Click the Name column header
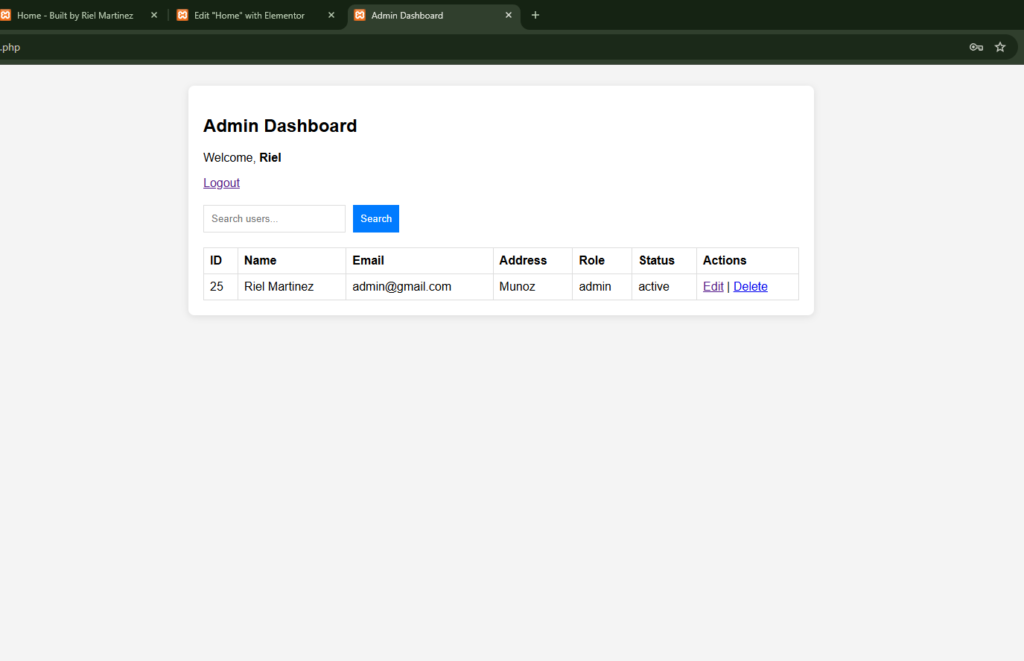Viewport: 1024px width, 661px height. click(260, 261)
